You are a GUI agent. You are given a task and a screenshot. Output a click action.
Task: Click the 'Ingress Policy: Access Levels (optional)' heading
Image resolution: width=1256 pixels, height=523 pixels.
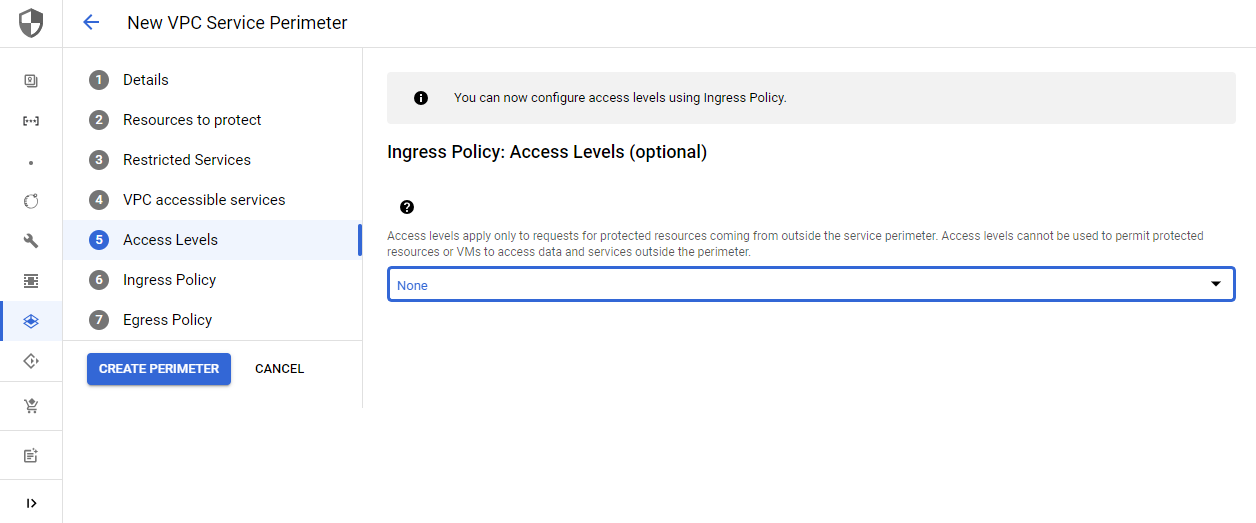click(547, 152)
